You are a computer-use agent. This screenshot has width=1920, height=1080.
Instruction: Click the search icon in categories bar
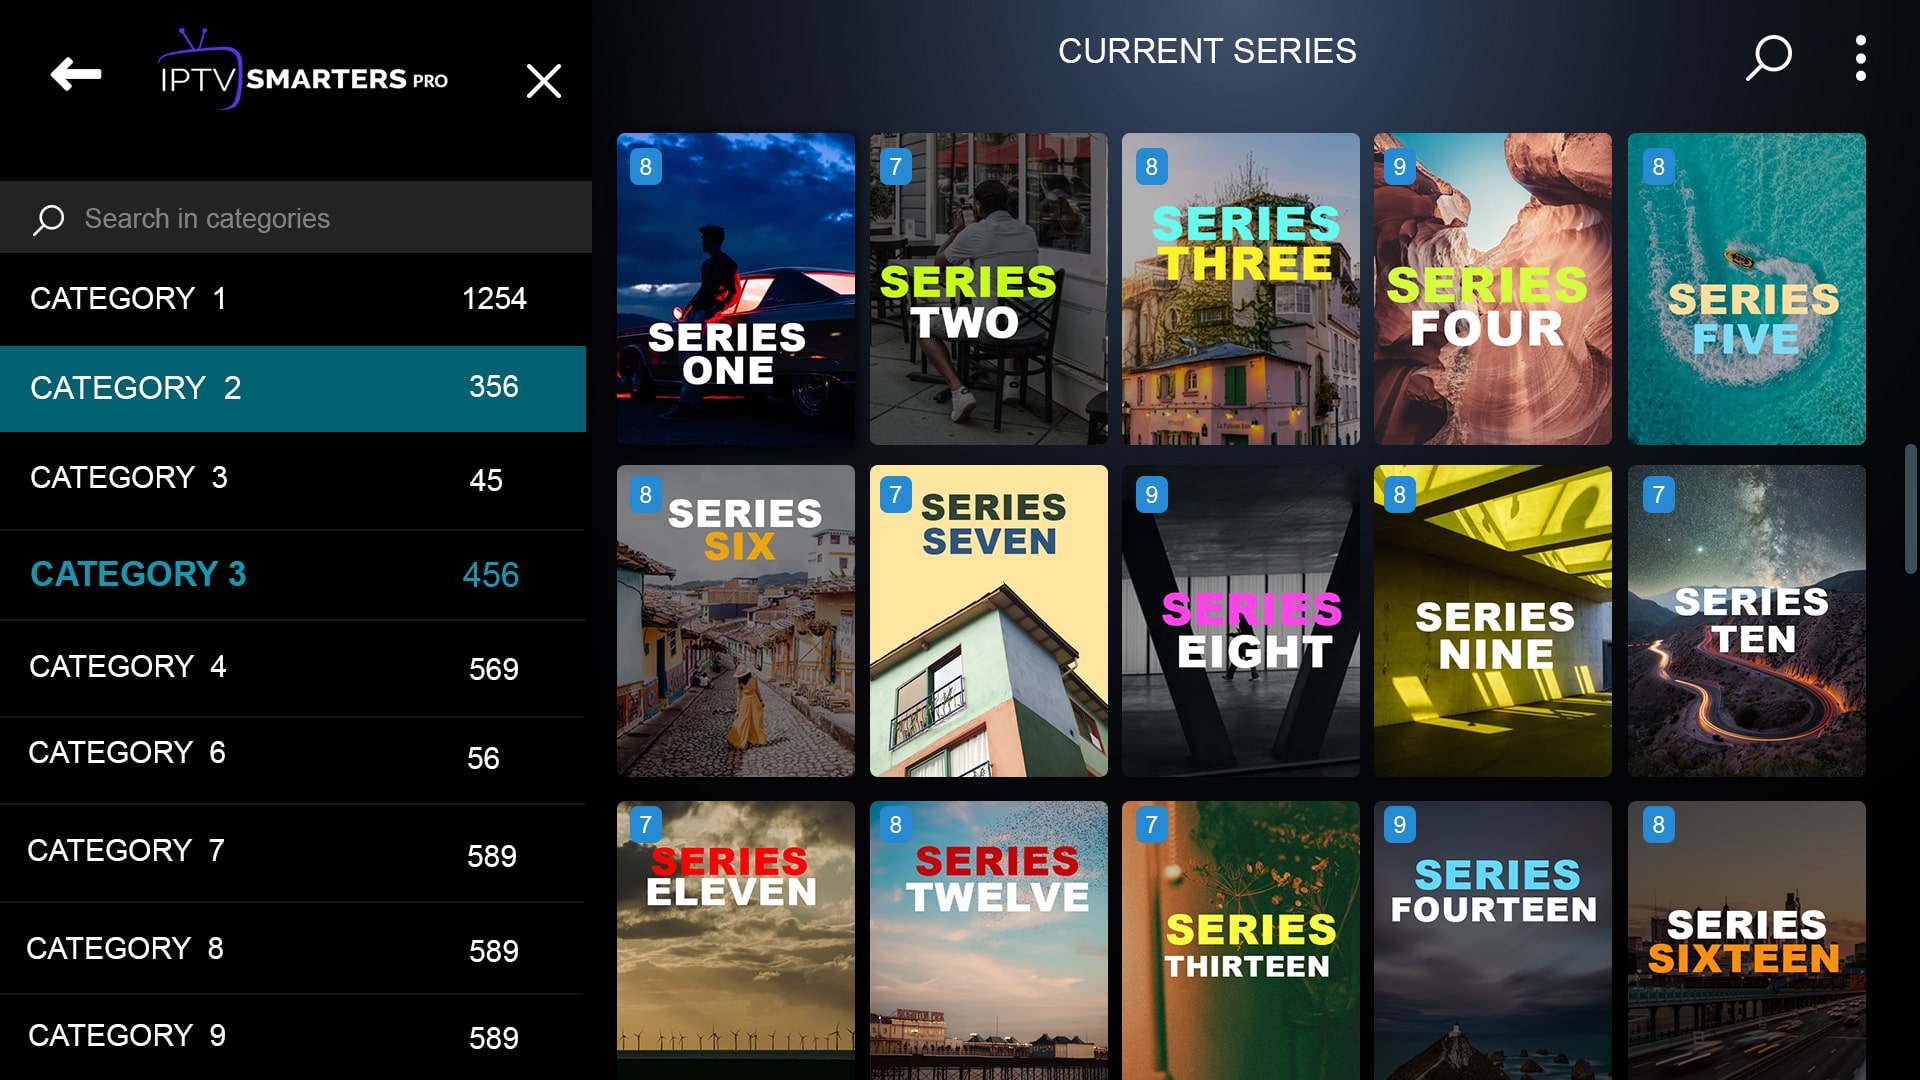click(x=49, y=219)
